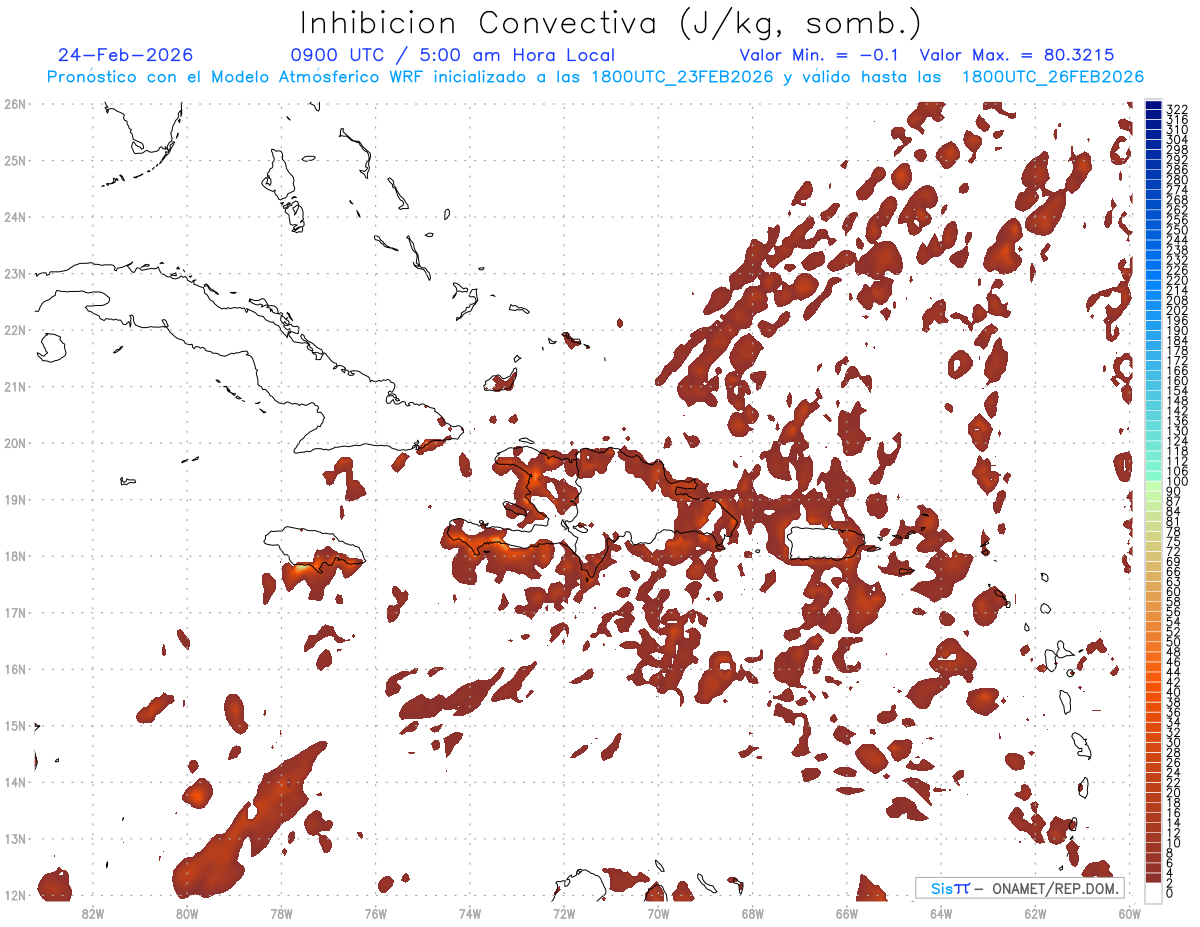
Task: Click the colorbar value 322
Action: (1177, 109)
